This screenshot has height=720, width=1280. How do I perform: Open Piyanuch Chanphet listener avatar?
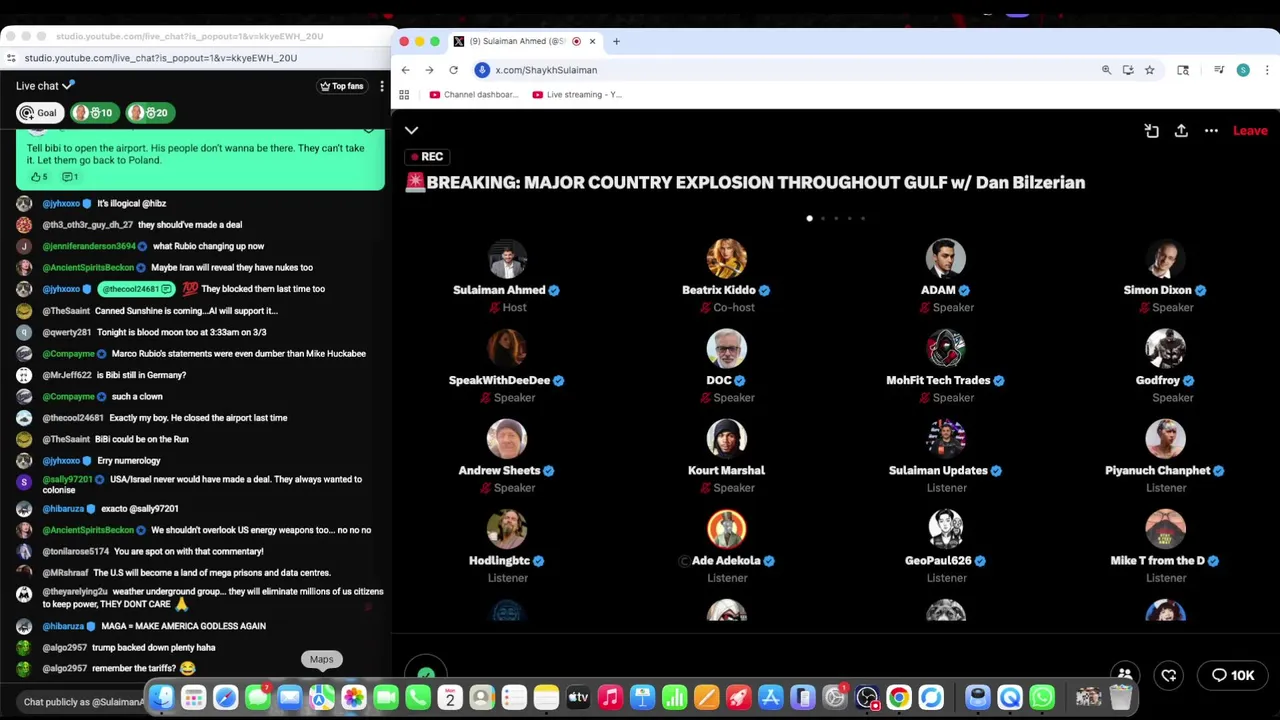1165,438
